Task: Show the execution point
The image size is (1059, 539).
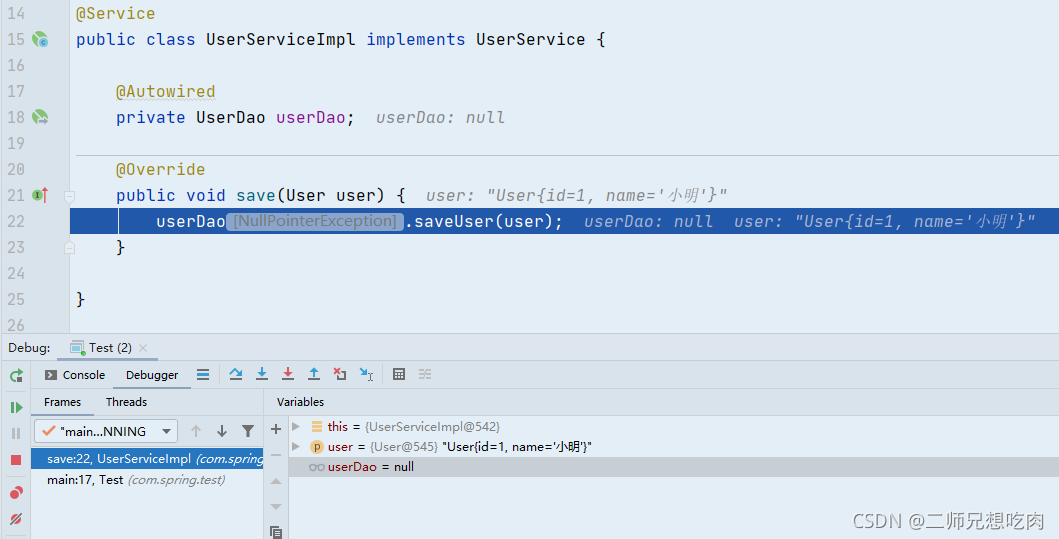Action: [x=203, y=374]
